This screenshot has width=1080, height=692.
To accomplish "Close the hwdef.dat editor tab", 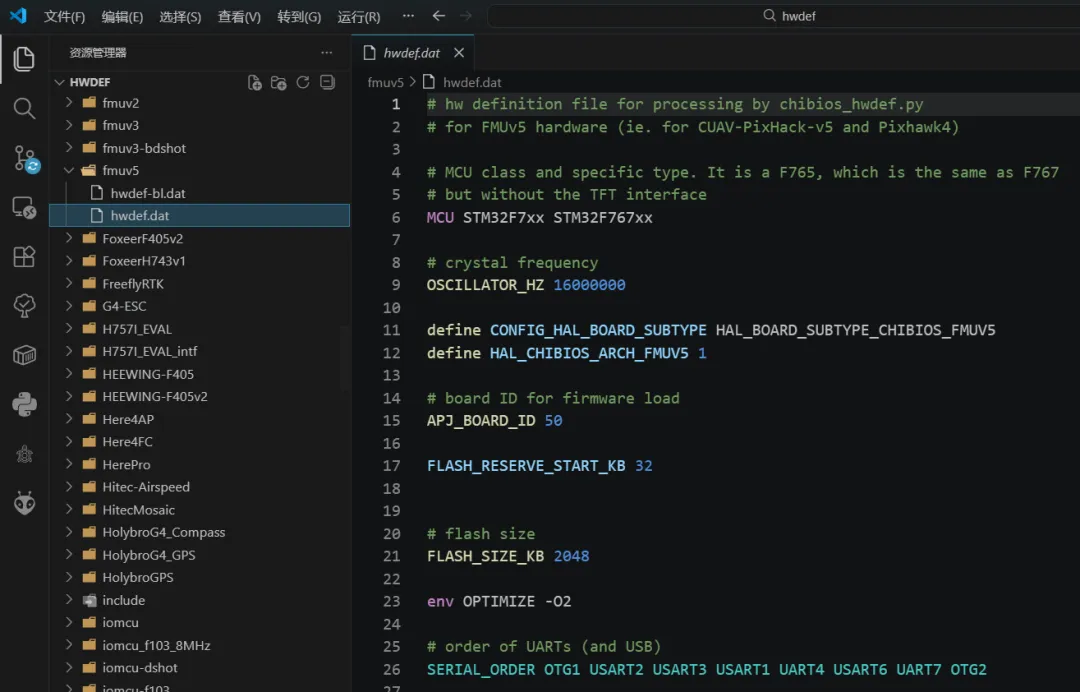I will (459, 53).
